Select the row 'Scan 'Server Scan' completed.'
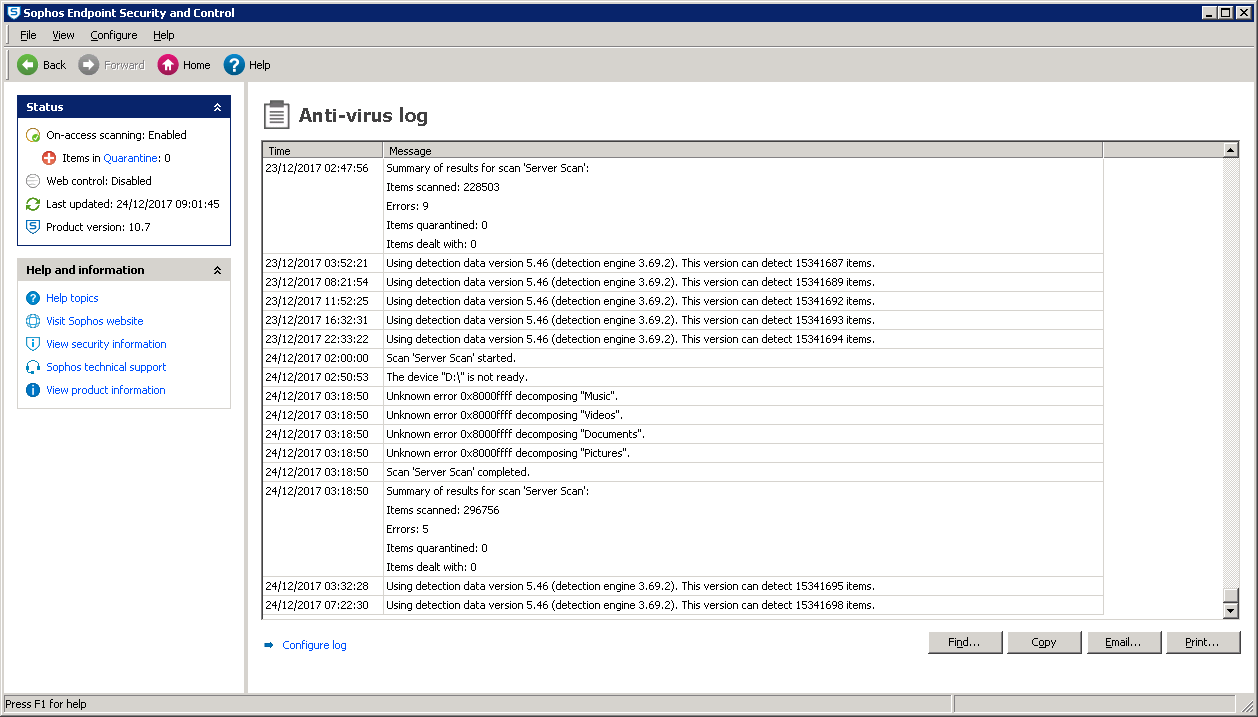The image size is (1258, 717). (683, 472)
